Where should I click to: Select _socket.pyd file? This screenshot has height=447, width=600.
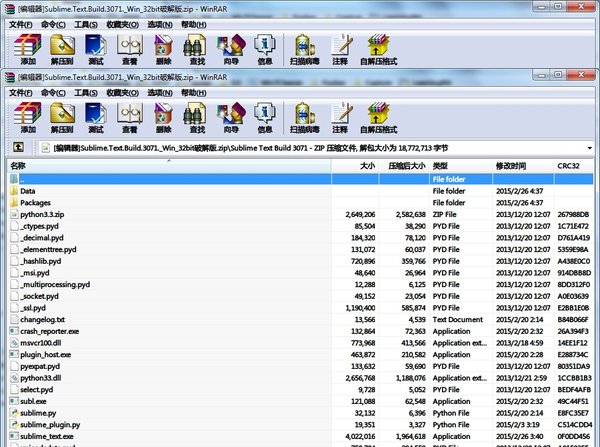click(x=301, y=296)
